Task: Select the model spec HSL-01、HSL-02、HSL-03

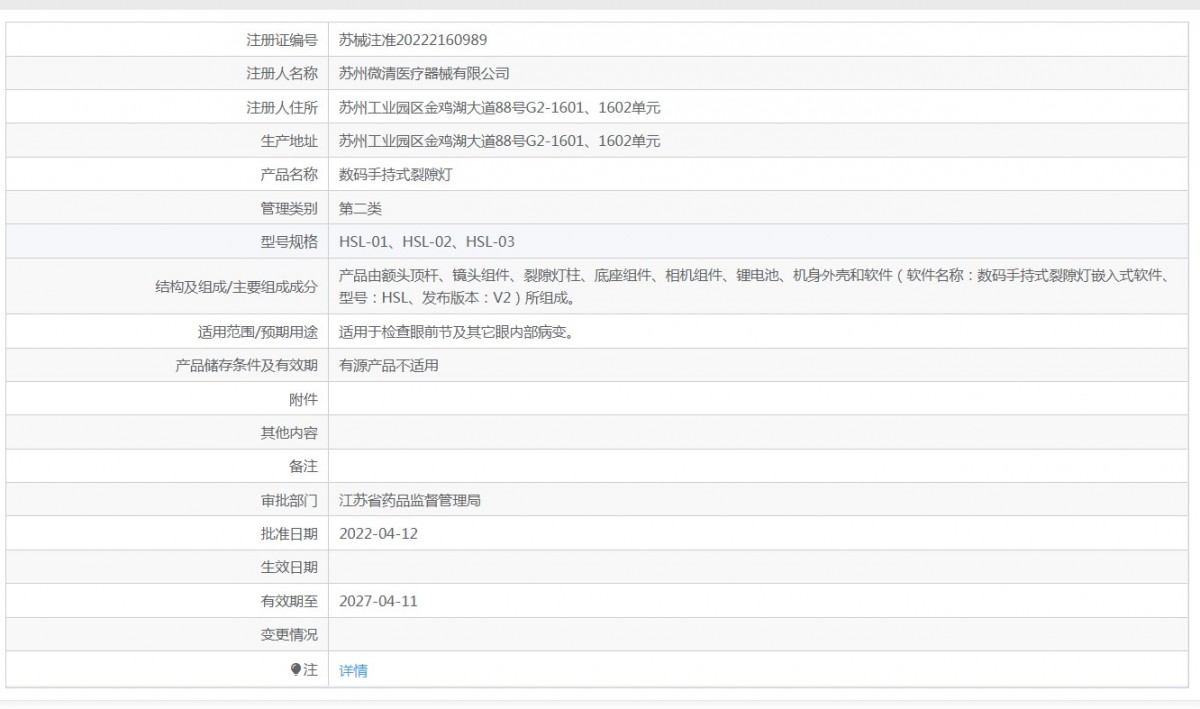Action: (x=427, y=241)
